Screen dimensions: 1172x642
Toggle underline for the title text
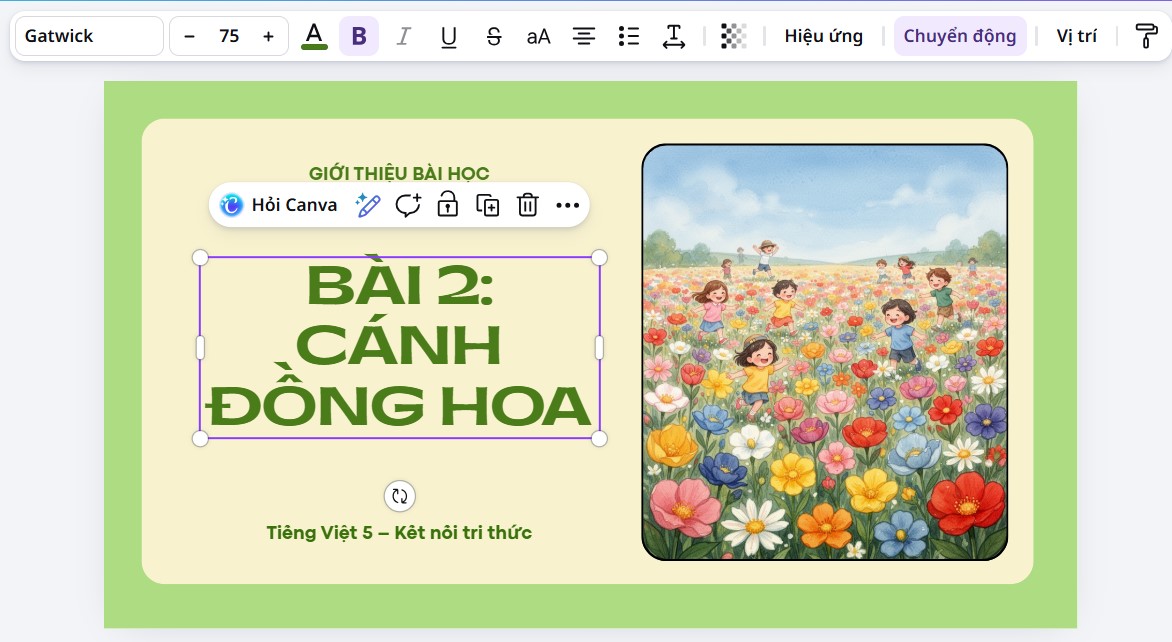(448, 36)
